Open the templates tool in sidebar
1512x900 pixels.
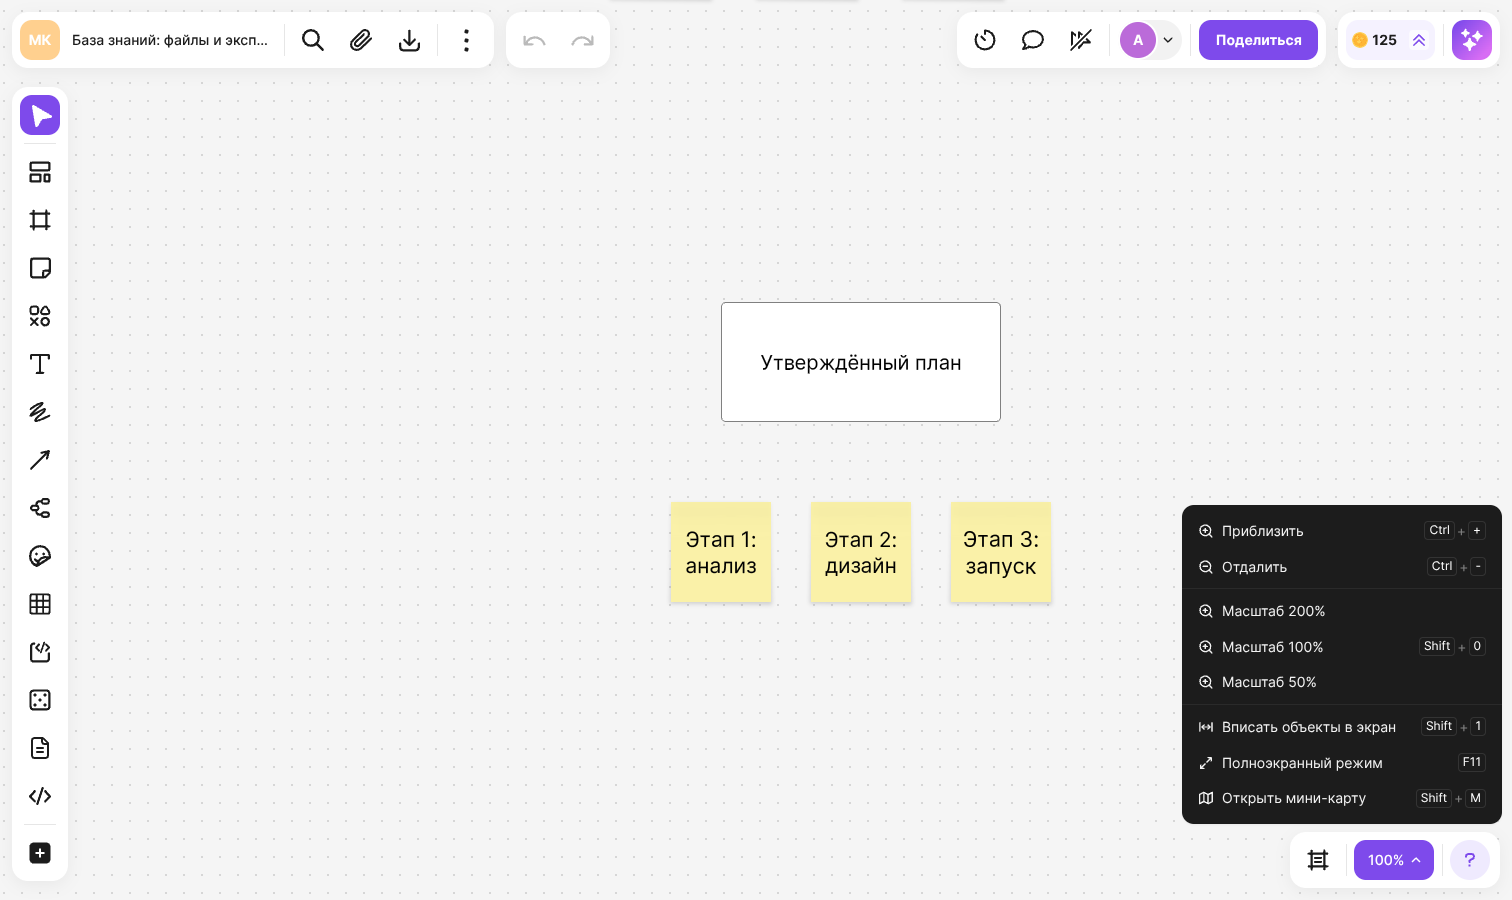pyautogui.click(x=40, y=172)
